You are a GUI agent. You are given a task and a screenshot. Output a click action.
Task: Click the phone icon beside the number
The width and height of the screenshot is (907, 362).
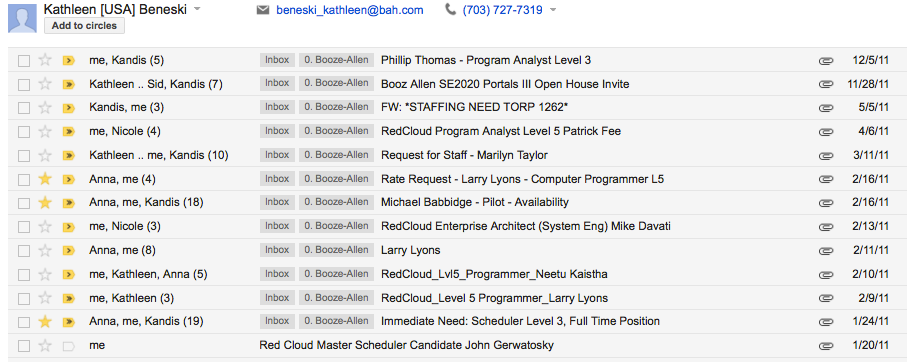click(450, 10)
